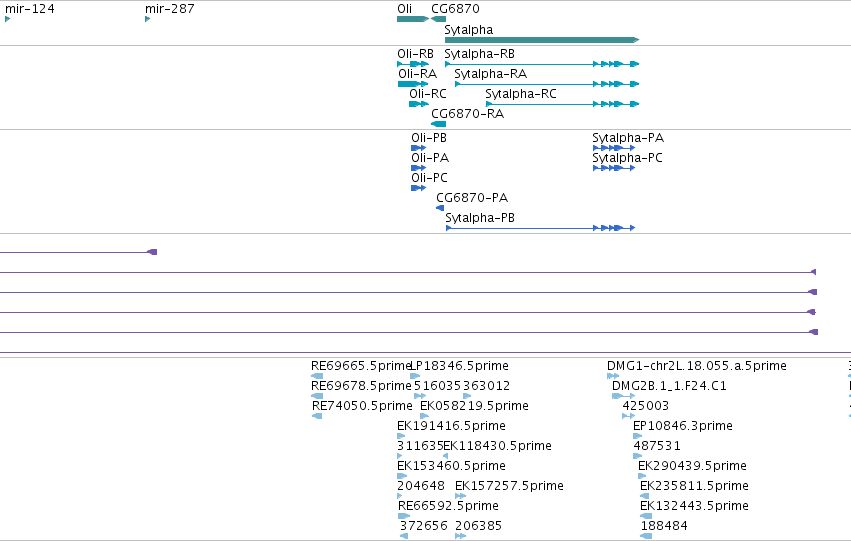
Task: Click the Oli-PB protein label
Action: point(429,138)
